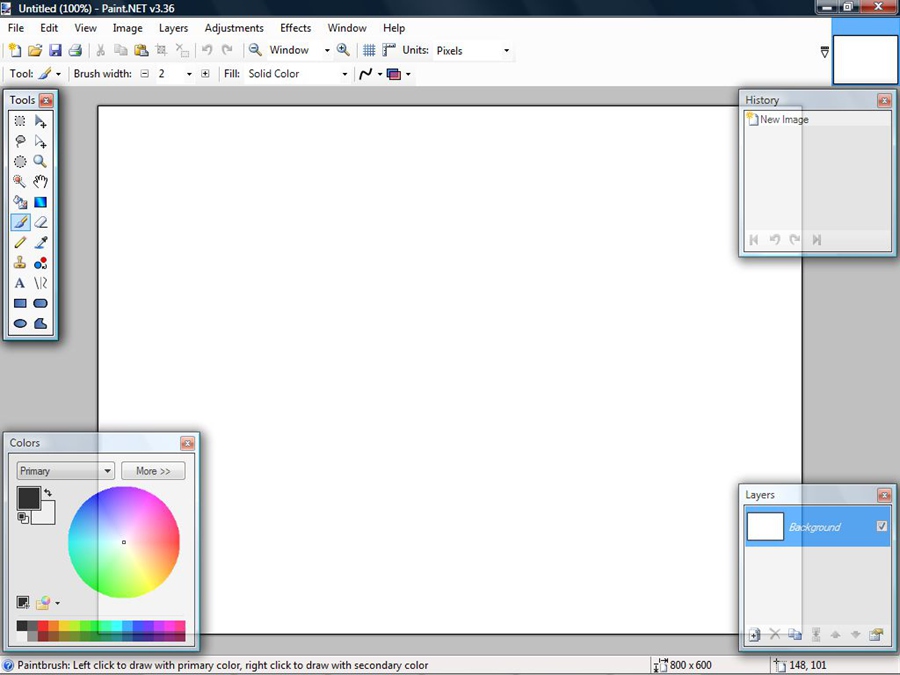Open the File menu

[15, 28]
